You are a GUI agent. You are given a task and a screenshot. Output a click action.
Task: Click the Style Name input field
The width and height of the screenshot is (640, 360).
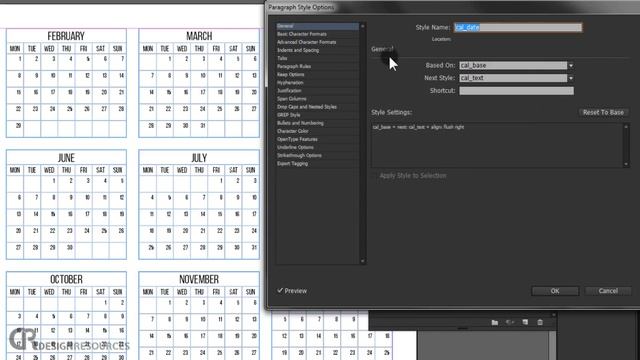518,27
